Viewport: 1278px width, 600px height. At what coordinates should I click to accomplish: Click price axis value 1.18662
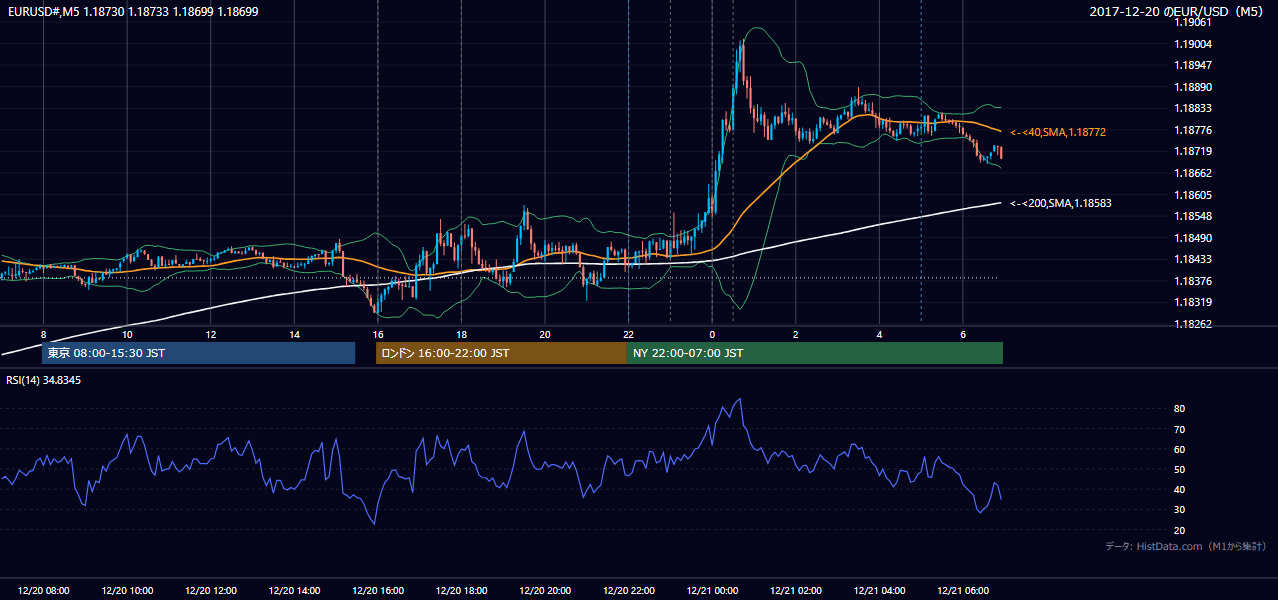tap(1193, 173)
